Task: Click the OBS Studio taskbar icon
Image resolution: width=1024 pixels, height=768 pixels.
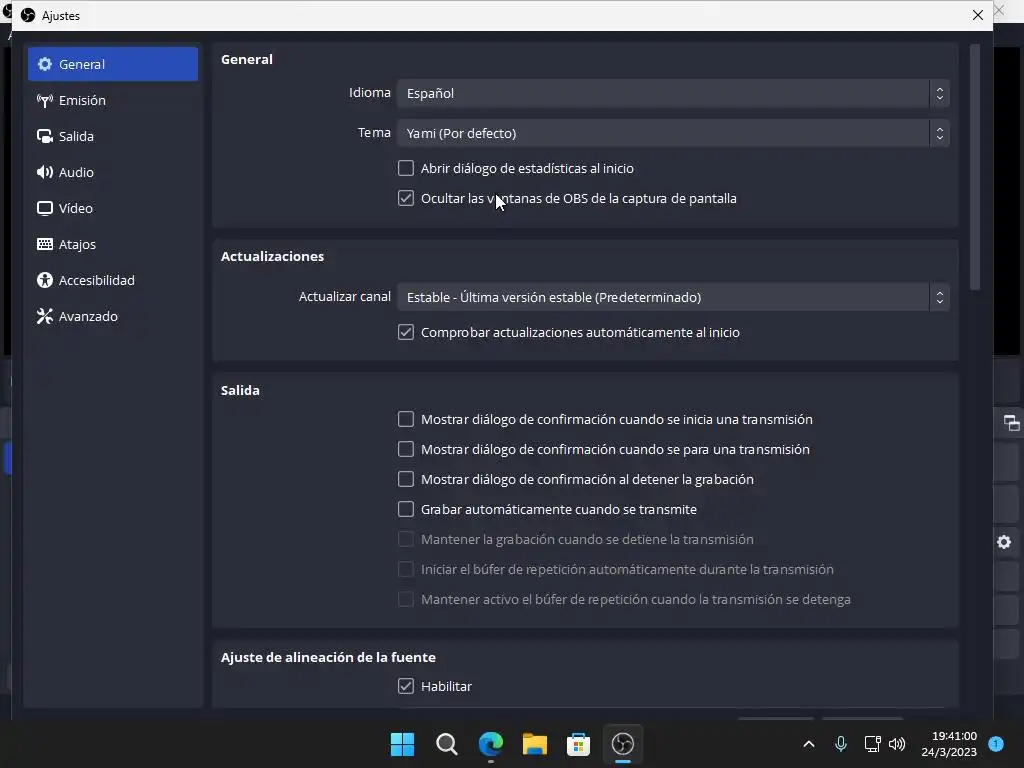Action: 622,744
